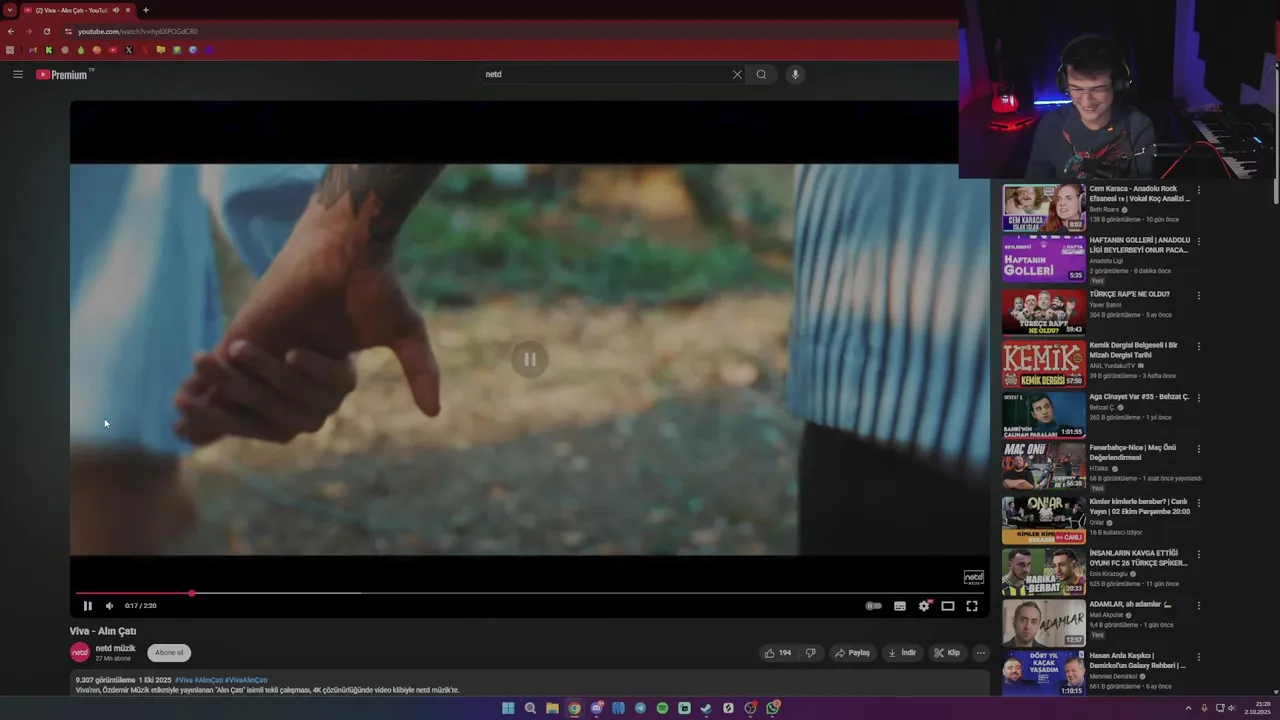This screenshot has width=1280, height=720.
Task: Open options menu for Türkçe Rap'e video
Action: tap(1199, 296)
